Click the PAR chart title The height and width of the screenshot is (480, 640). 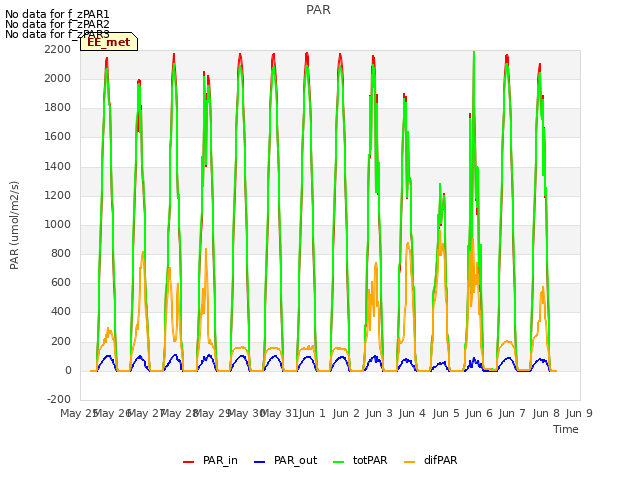point(318,10)
